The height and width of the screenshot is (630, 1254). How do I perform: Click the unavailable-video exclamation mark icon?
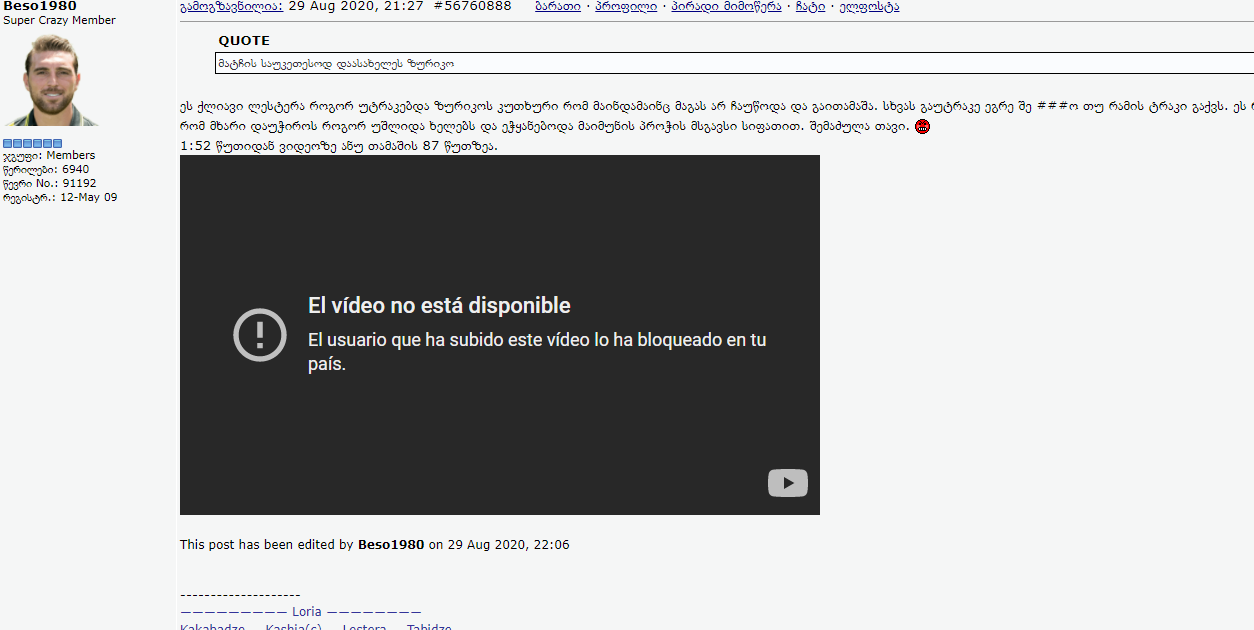coord(260,335)
